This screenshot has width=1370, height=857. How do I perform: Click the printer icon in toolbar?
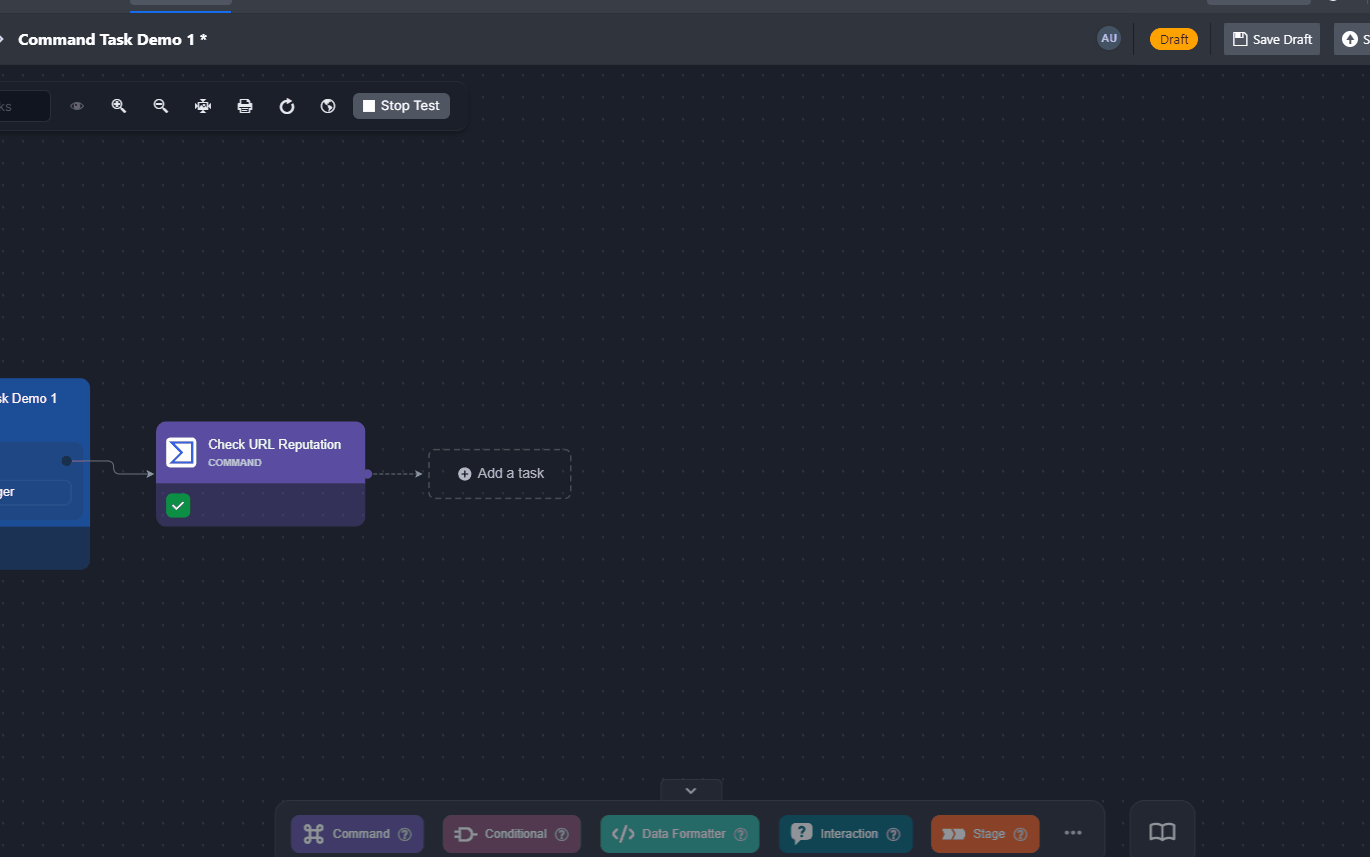pos(245,106)
